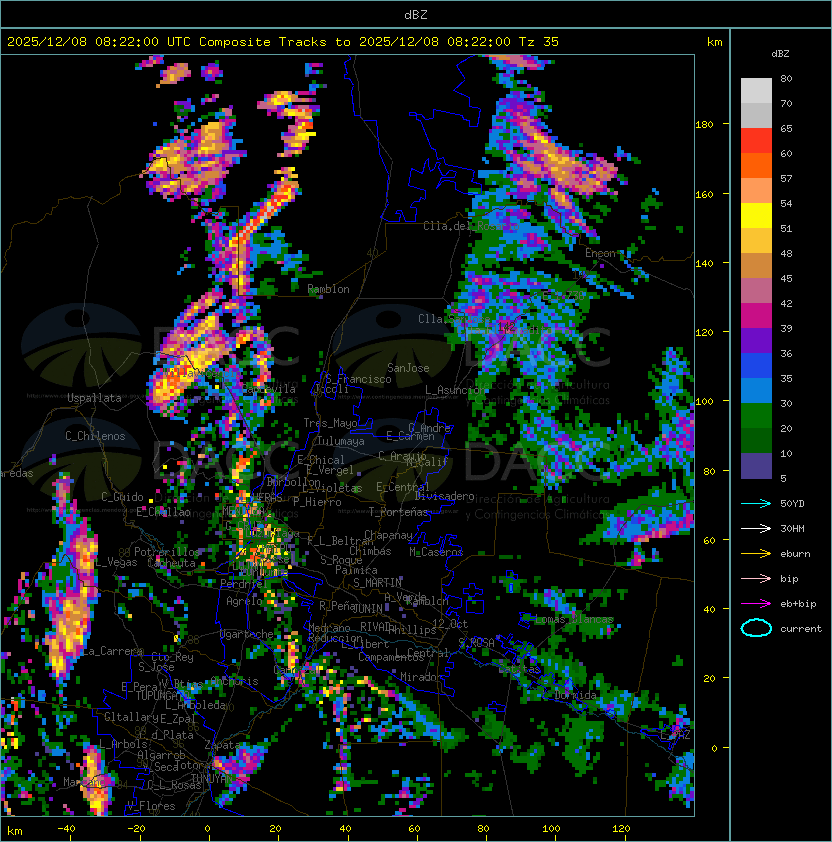This screenshot has height=842, width=832.
Task: Click the 'C_Guido' map label
Action: 122,497
